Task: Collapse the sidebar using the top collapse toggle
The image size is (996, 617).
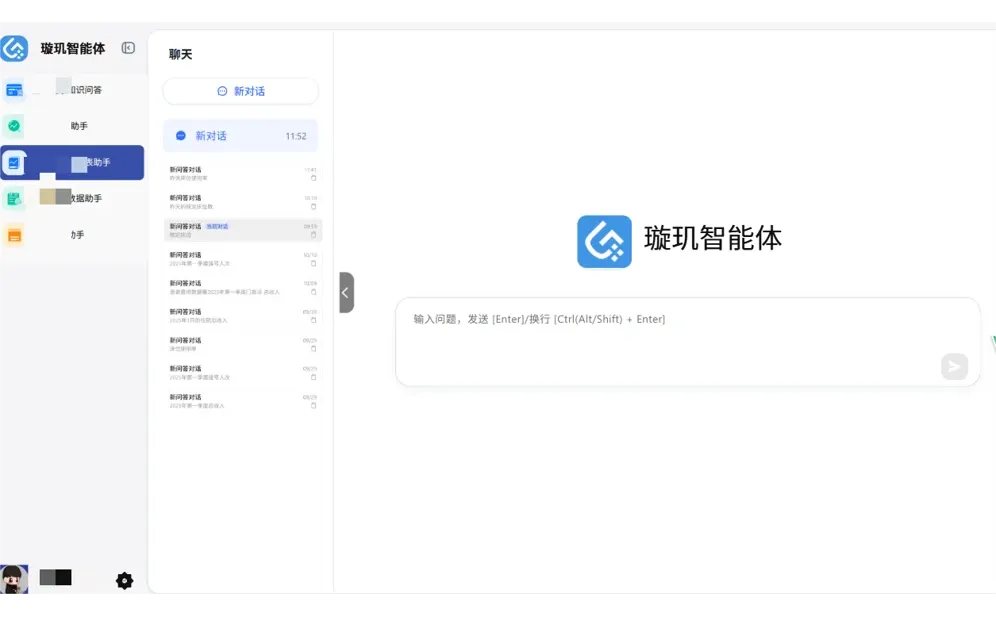Action: point(128,47)
